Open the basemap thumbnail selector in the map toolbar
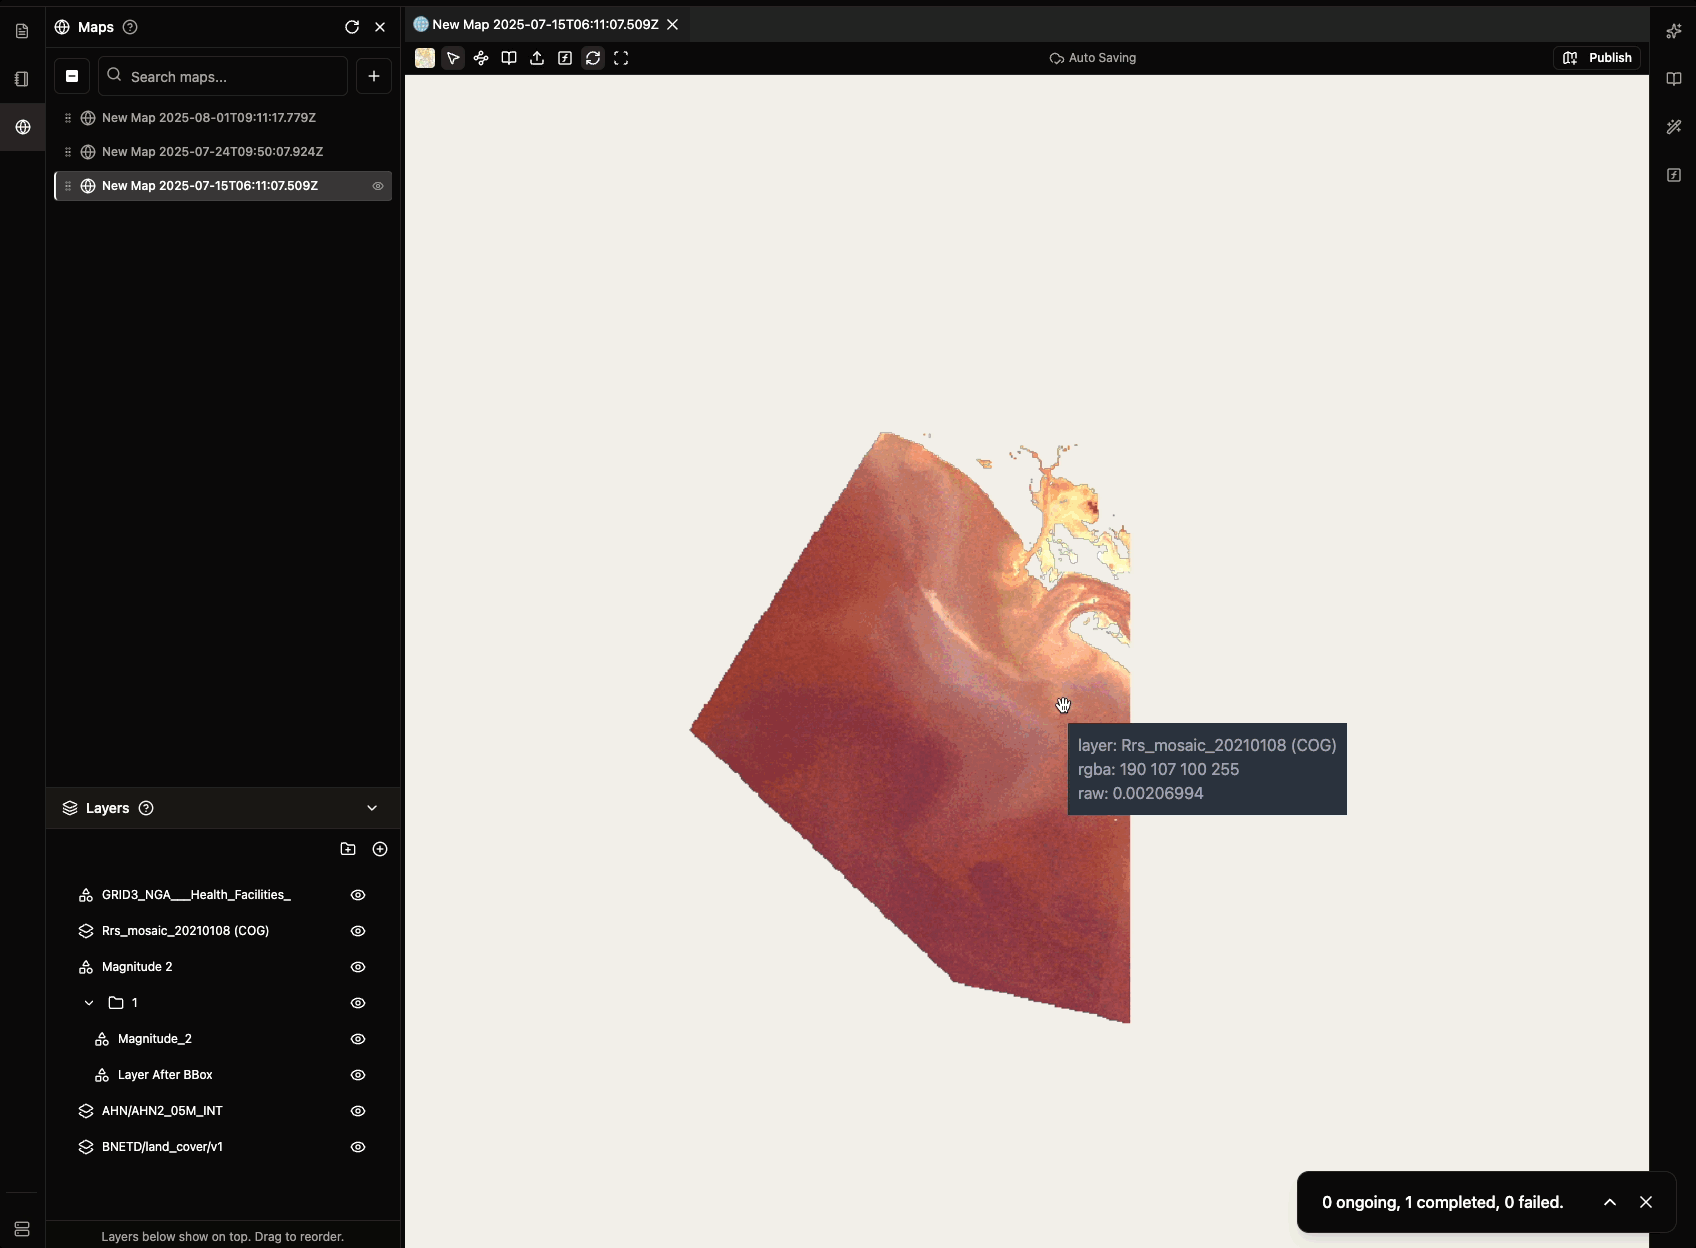Viewport: 1696px width, 1248px height. click(x=425, y=58)
